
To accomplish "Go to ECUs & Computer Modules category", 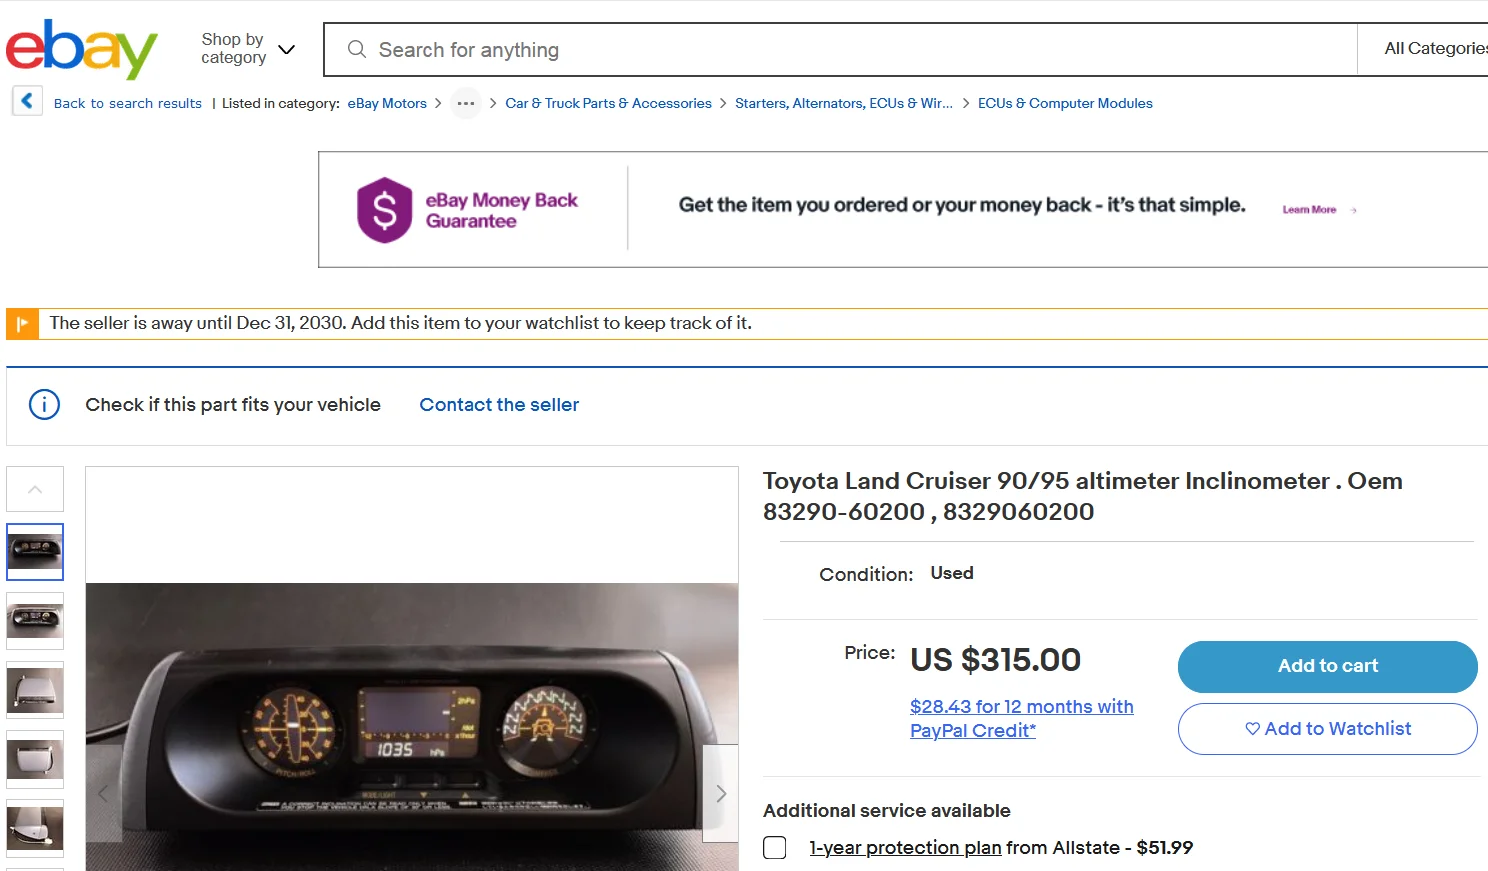I will click(x=1065, y=103).
